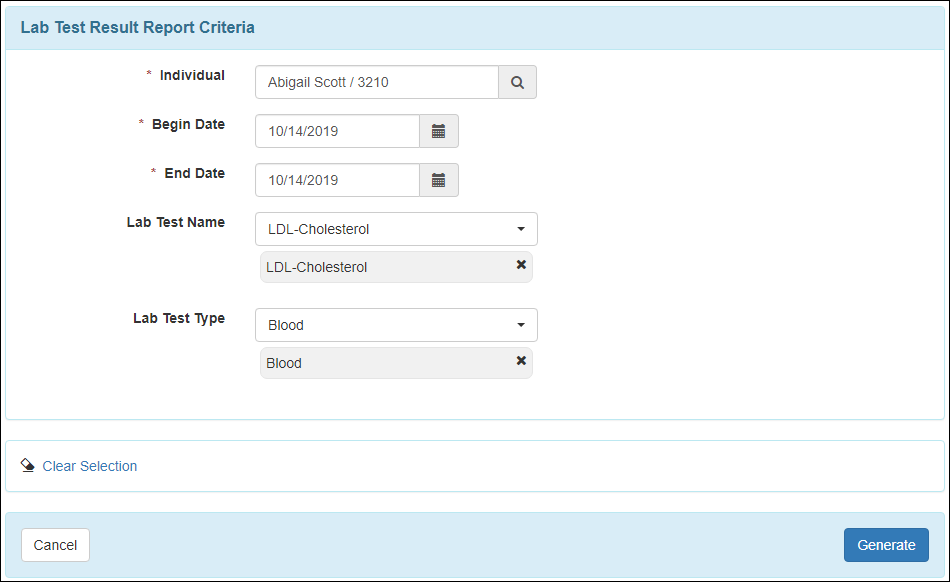Click the eraser icon beside Clear Selection
Screen dimensions: 950x582
[x=28, y=466]
